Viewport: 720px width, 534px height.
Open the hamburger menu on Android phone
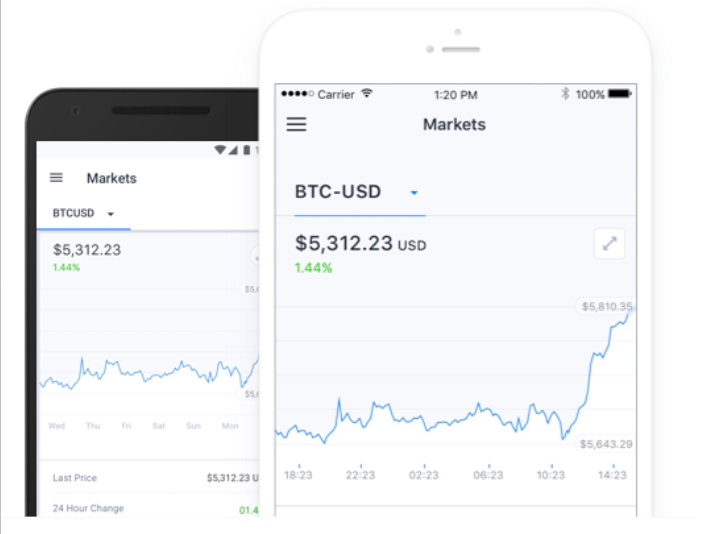pos(56,177)
